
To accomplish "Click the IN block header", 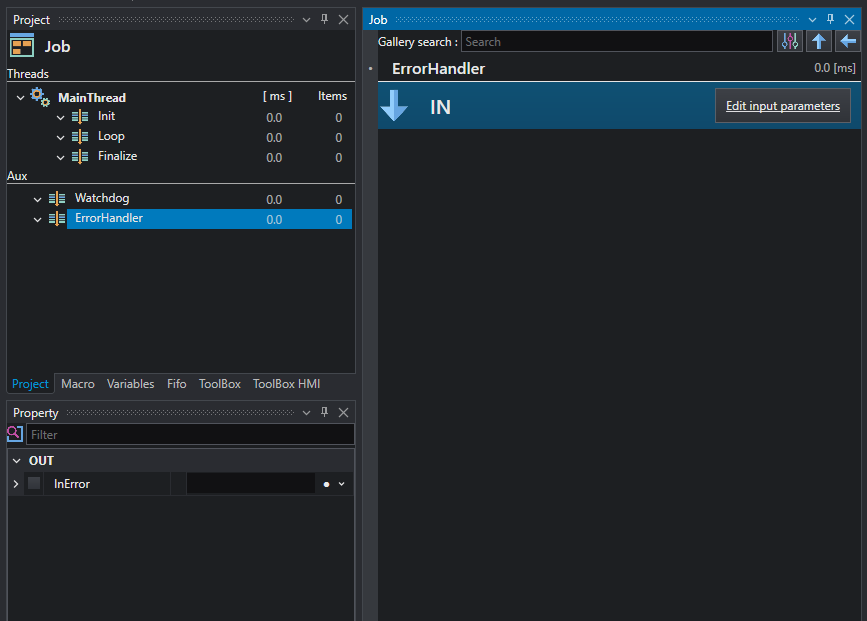I will click(x=619, y=106).
